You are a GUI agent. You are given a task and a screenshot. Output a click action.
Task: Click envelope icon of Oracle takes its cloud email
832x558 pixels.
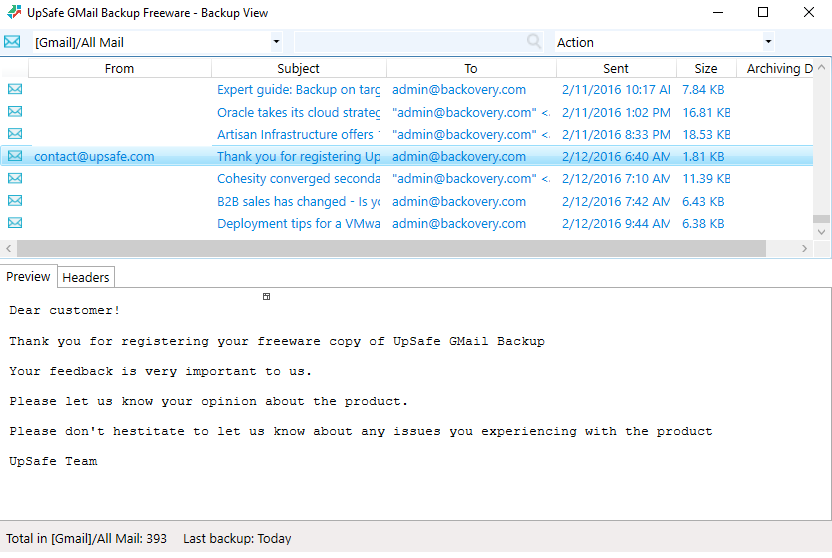coord(15,111)
